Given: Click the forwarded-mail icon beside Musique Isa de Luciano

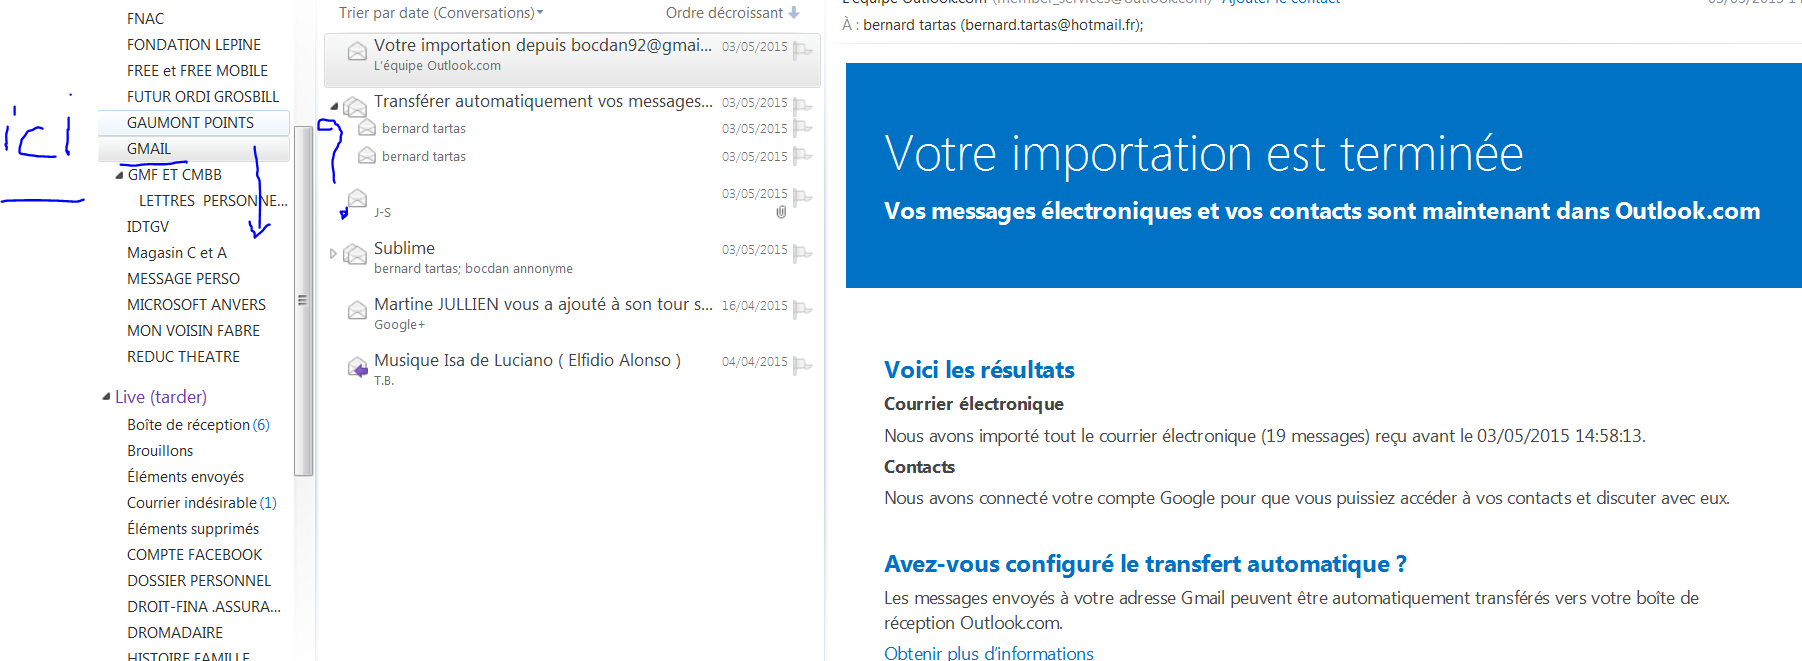Looking at the screenshot, I should [357, 367].
